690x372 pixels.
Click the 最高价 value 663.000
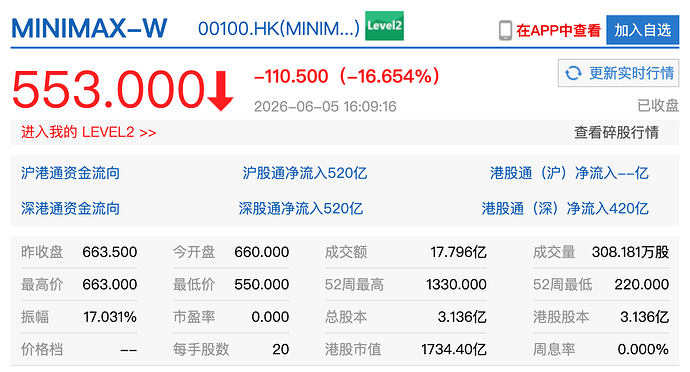110,284
